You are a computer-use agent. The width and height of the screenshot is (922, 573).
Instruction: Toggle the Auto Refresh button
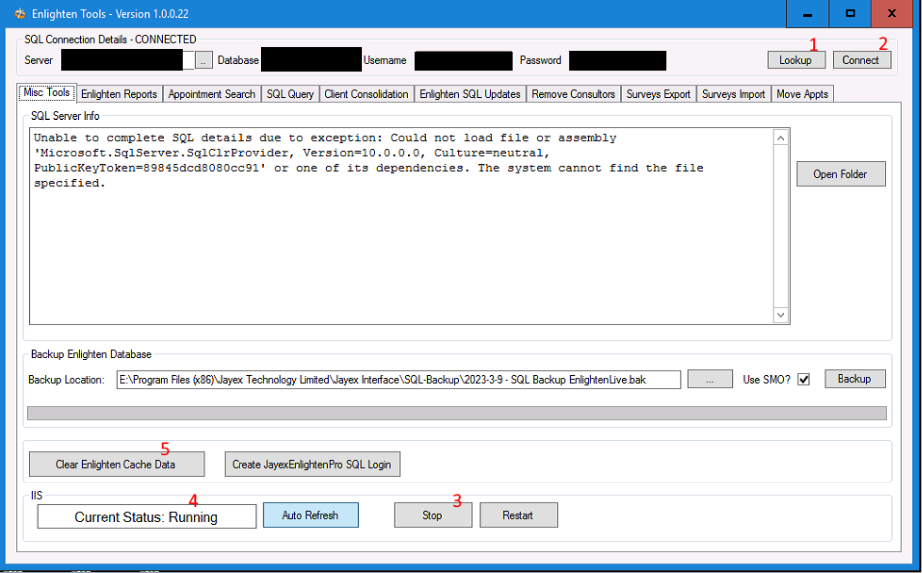point(310,515)
